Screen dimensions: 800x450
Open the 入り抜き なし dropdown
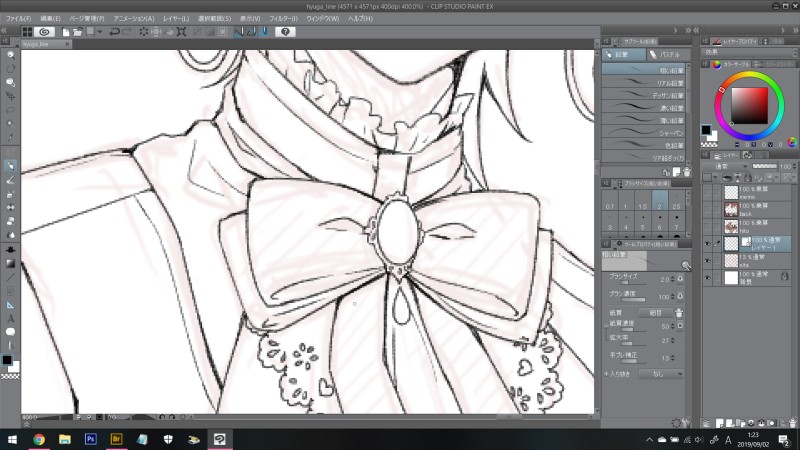pos(661,374)
